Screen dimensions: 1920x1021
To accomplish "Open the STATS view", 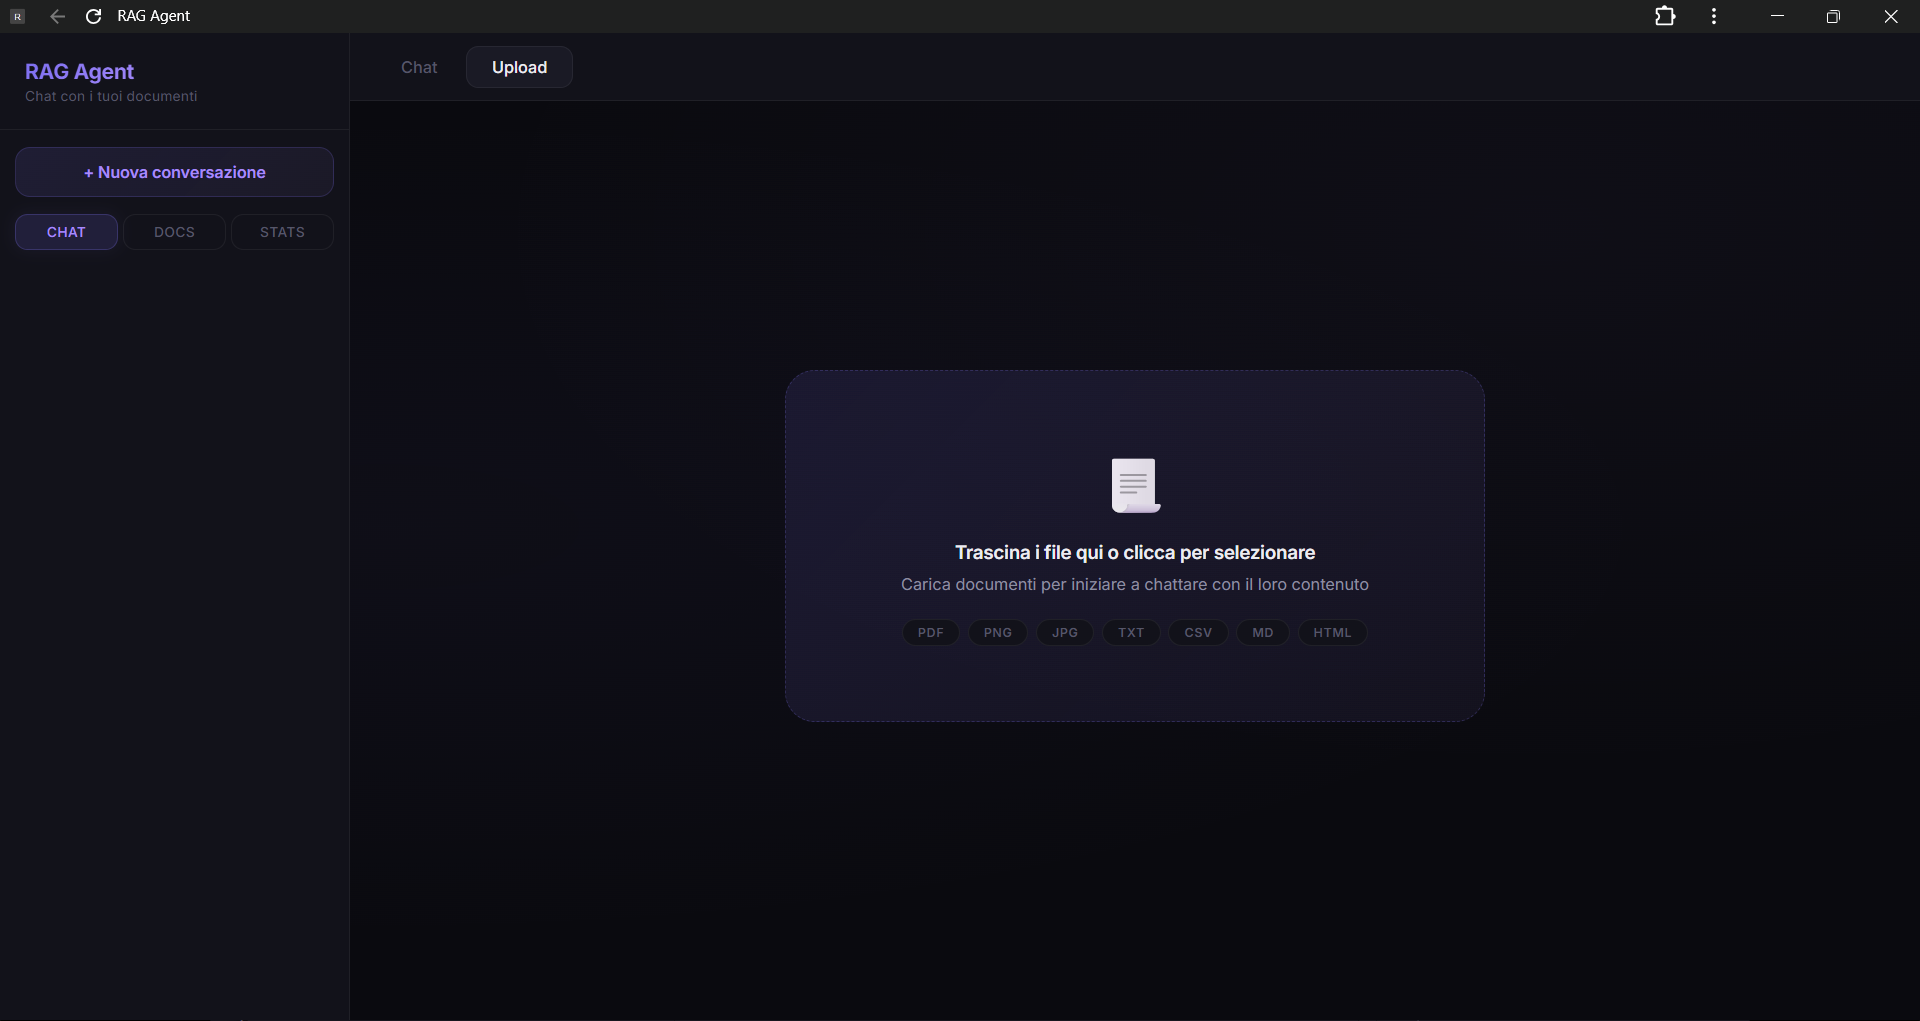I will click(x=281, y=232).
